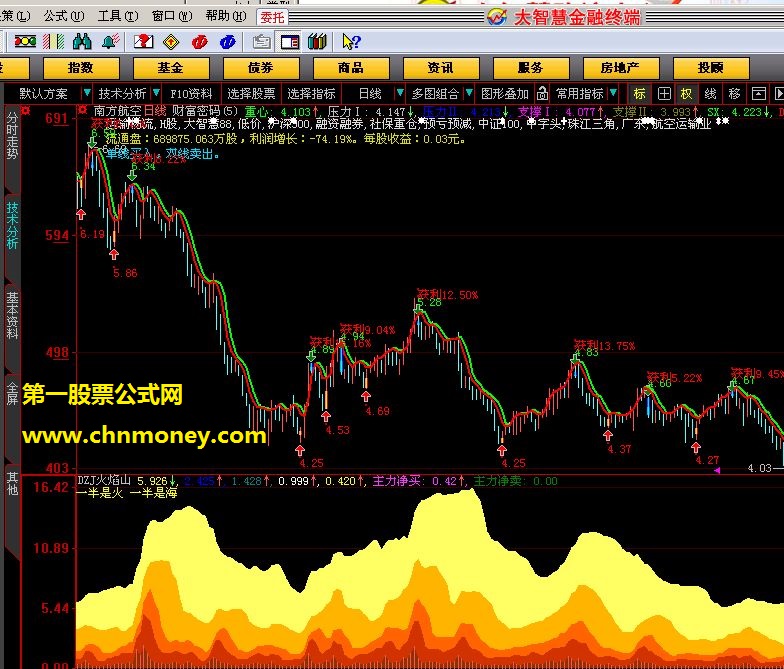Click the yellow diamond up-arrow icon

(172, 42)
